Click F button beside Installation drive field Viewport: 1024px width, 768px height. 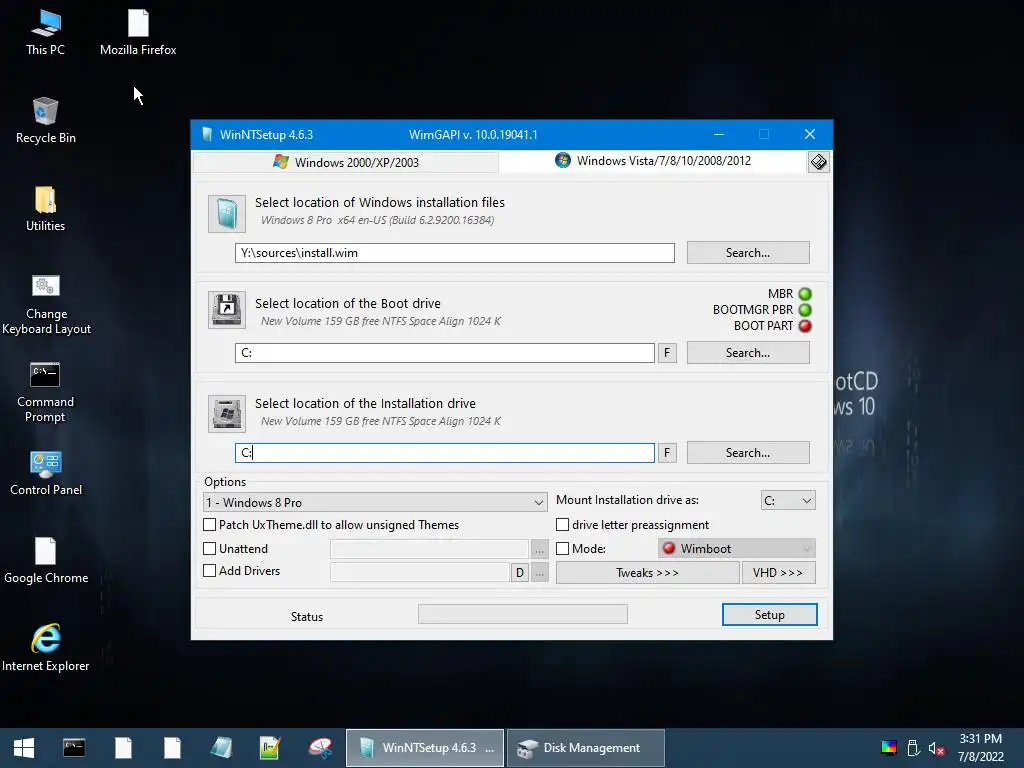click(x=667, y=453)
